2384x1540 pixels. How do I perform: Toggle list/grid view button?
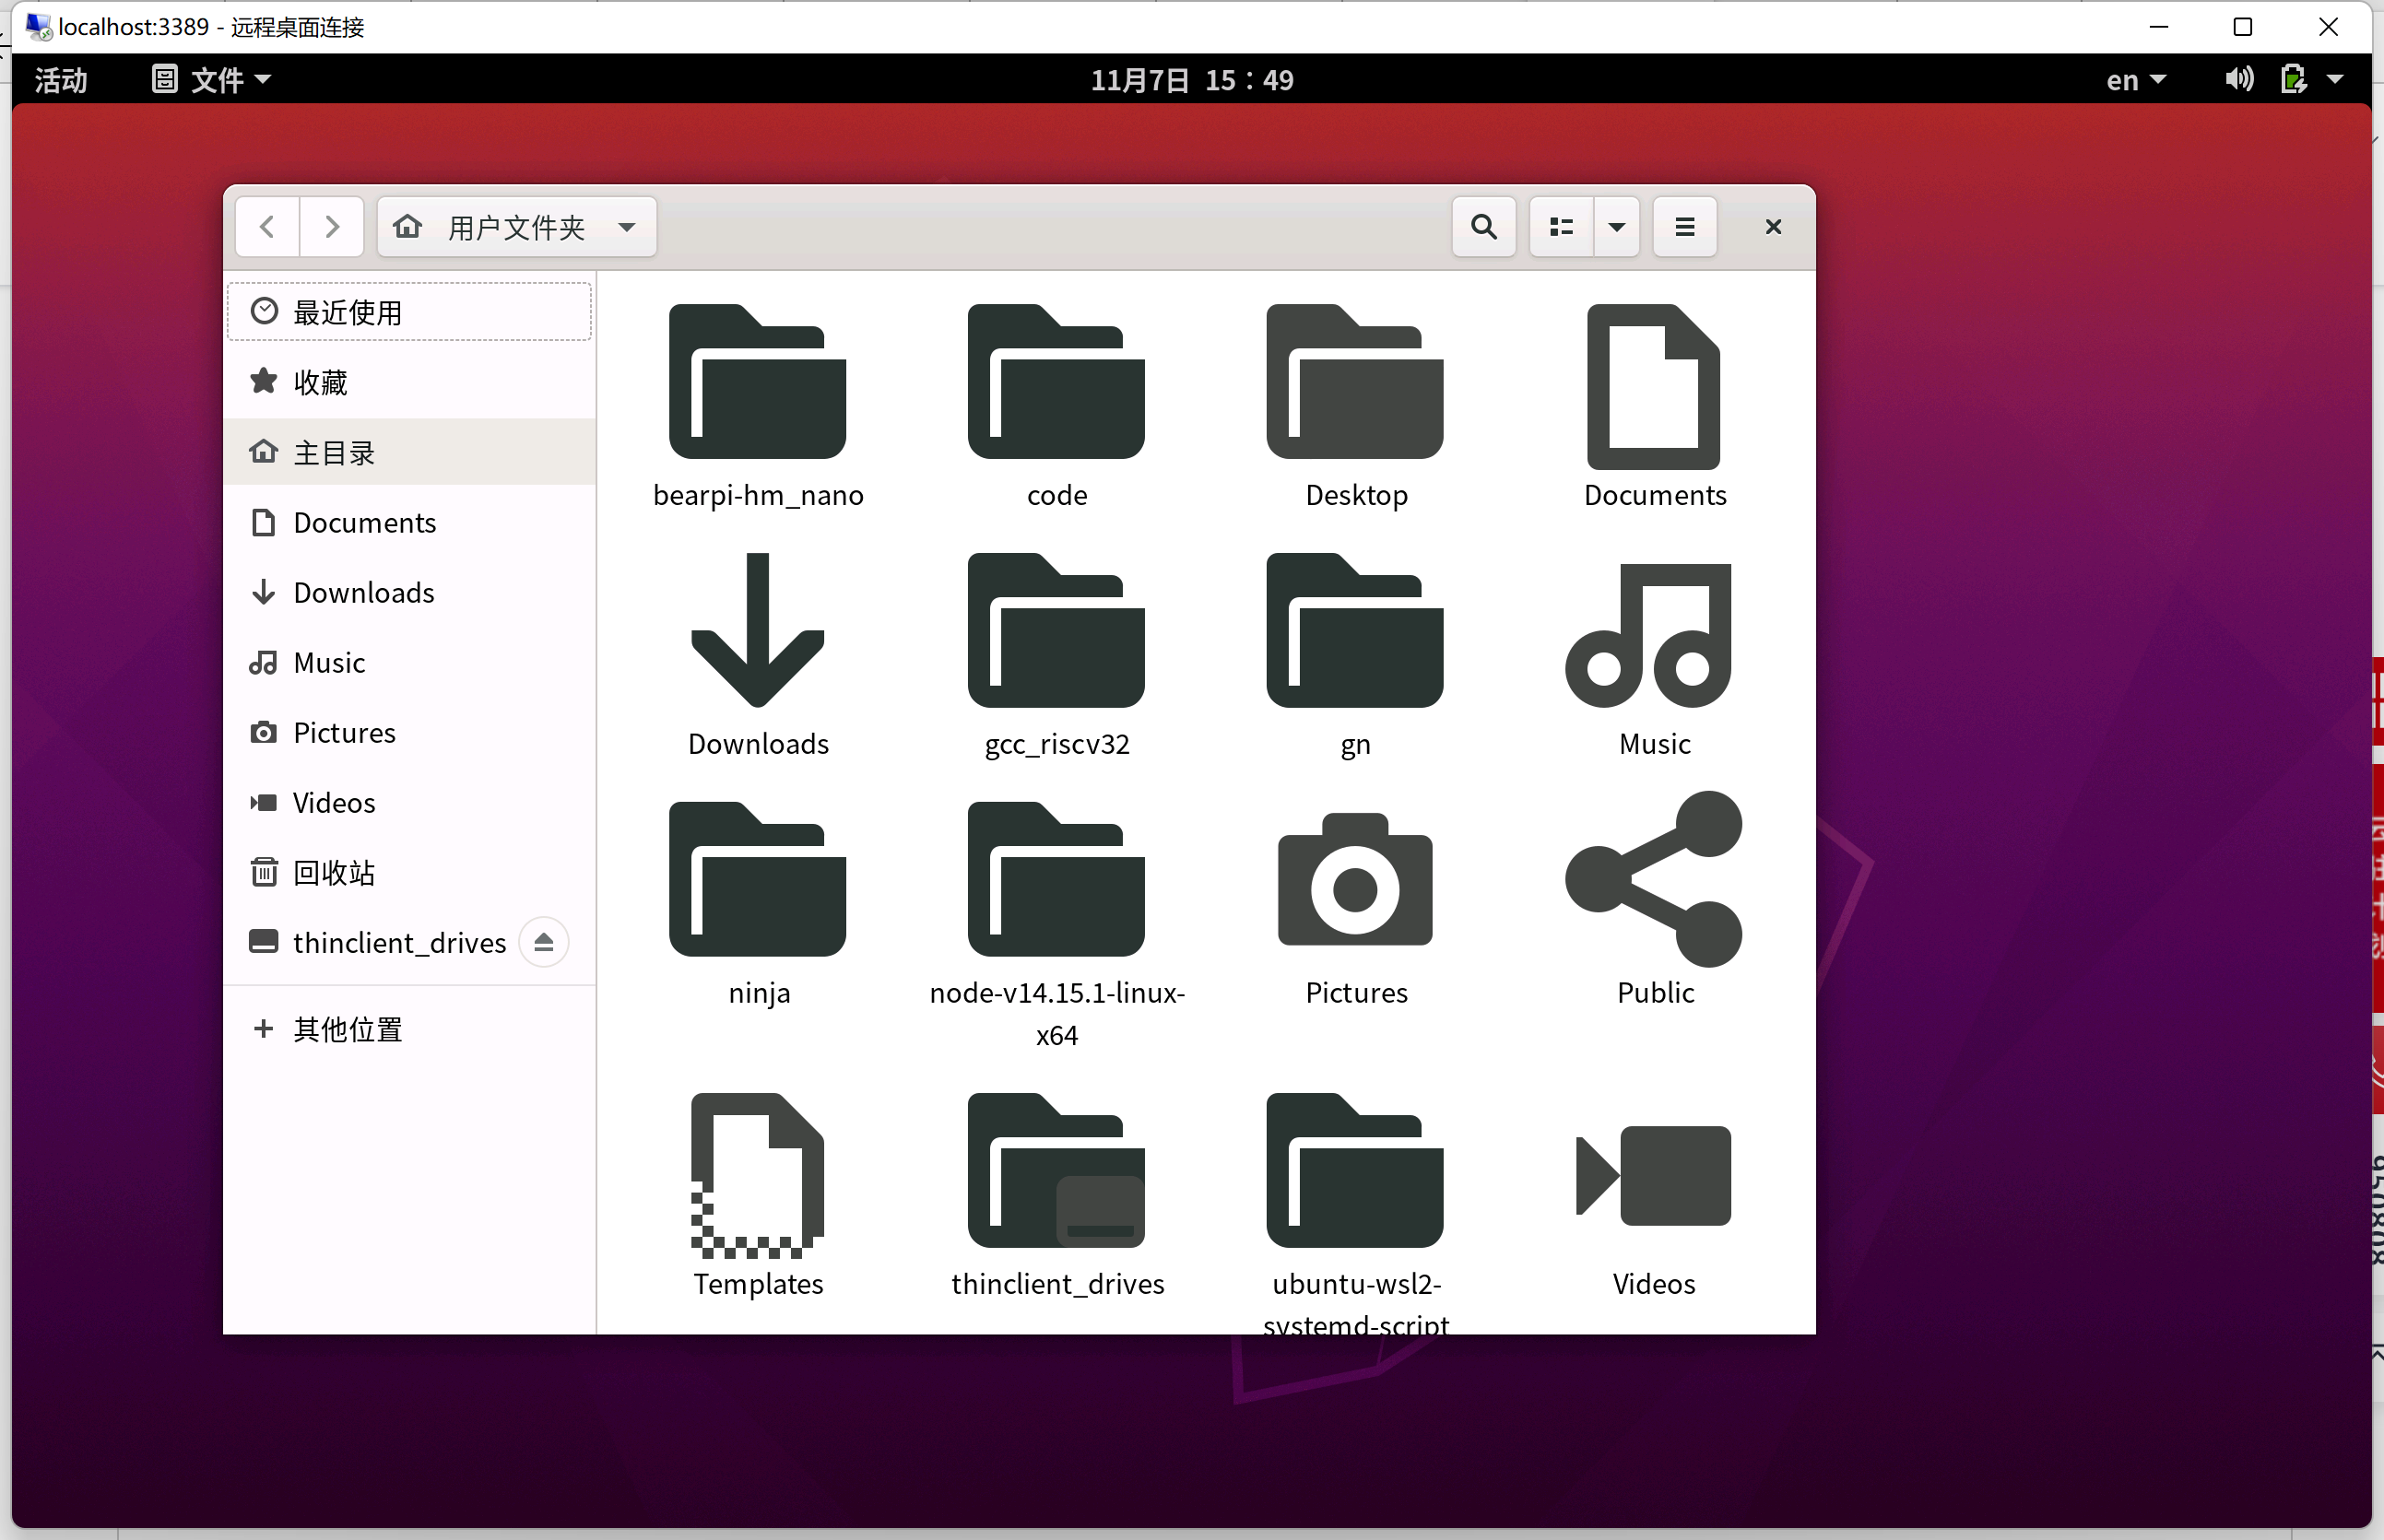pos(1561,228)
